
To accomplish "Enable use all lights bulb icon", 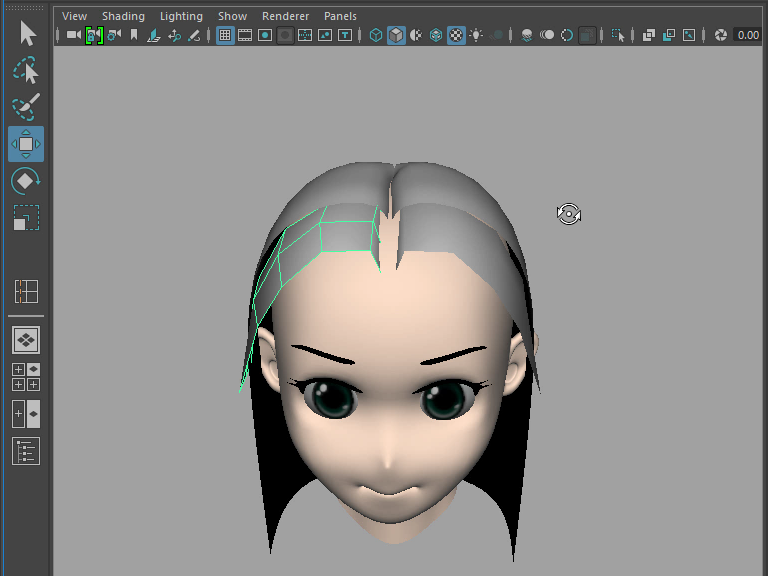I will [x=476, y=35].
